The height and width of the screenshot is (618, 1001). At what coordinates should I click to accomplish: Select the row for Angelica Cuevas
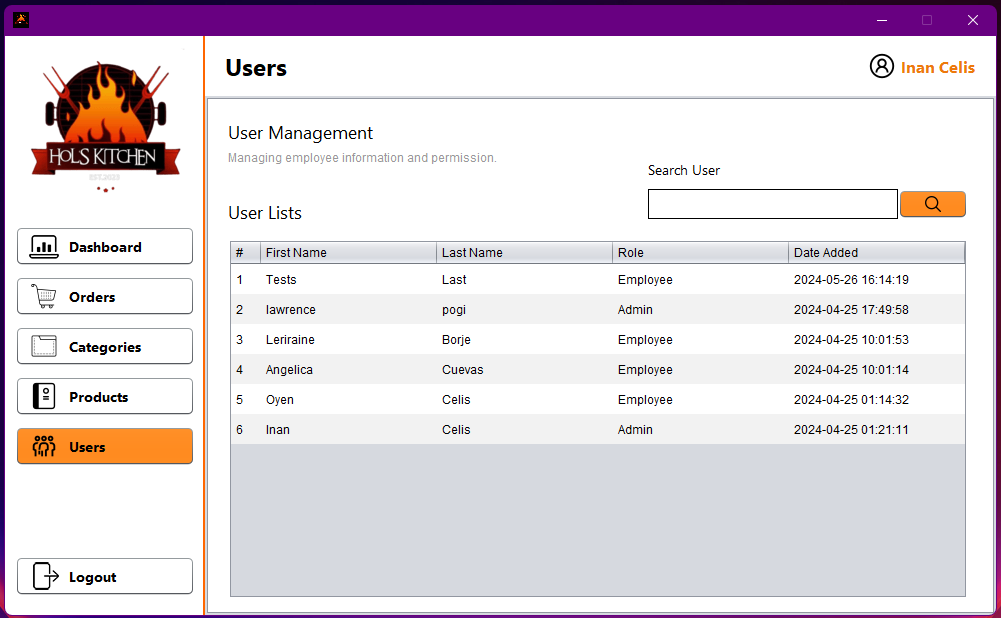click(x=597, y=370)
